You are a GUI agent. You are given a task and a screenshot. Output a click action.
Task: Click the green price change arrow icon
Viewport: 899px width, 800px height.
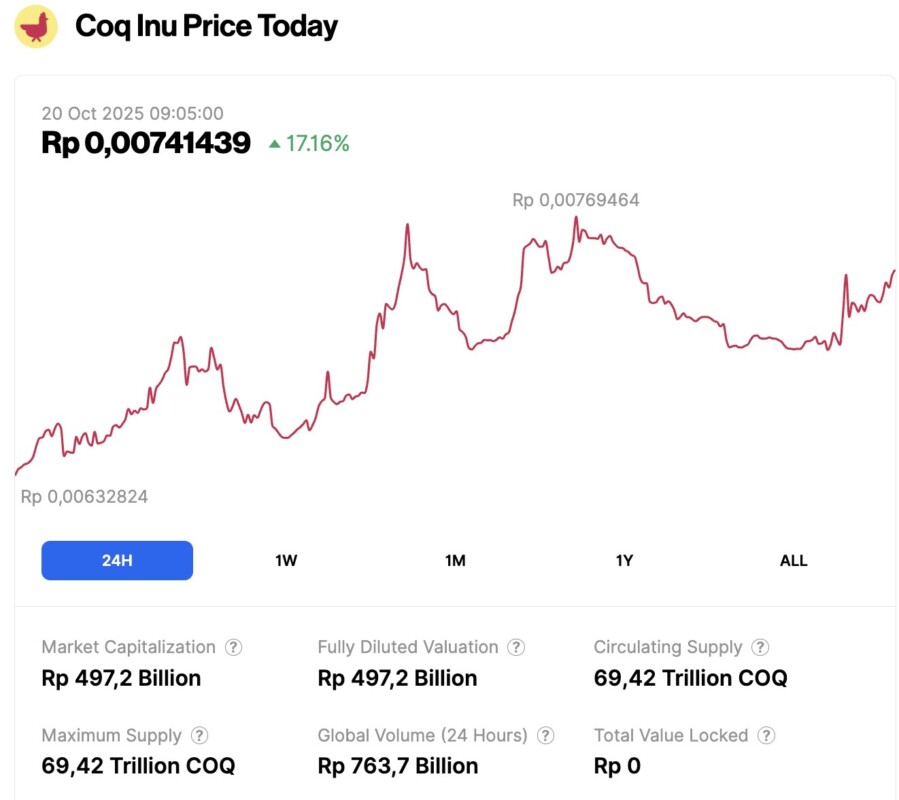coord(275,144)
